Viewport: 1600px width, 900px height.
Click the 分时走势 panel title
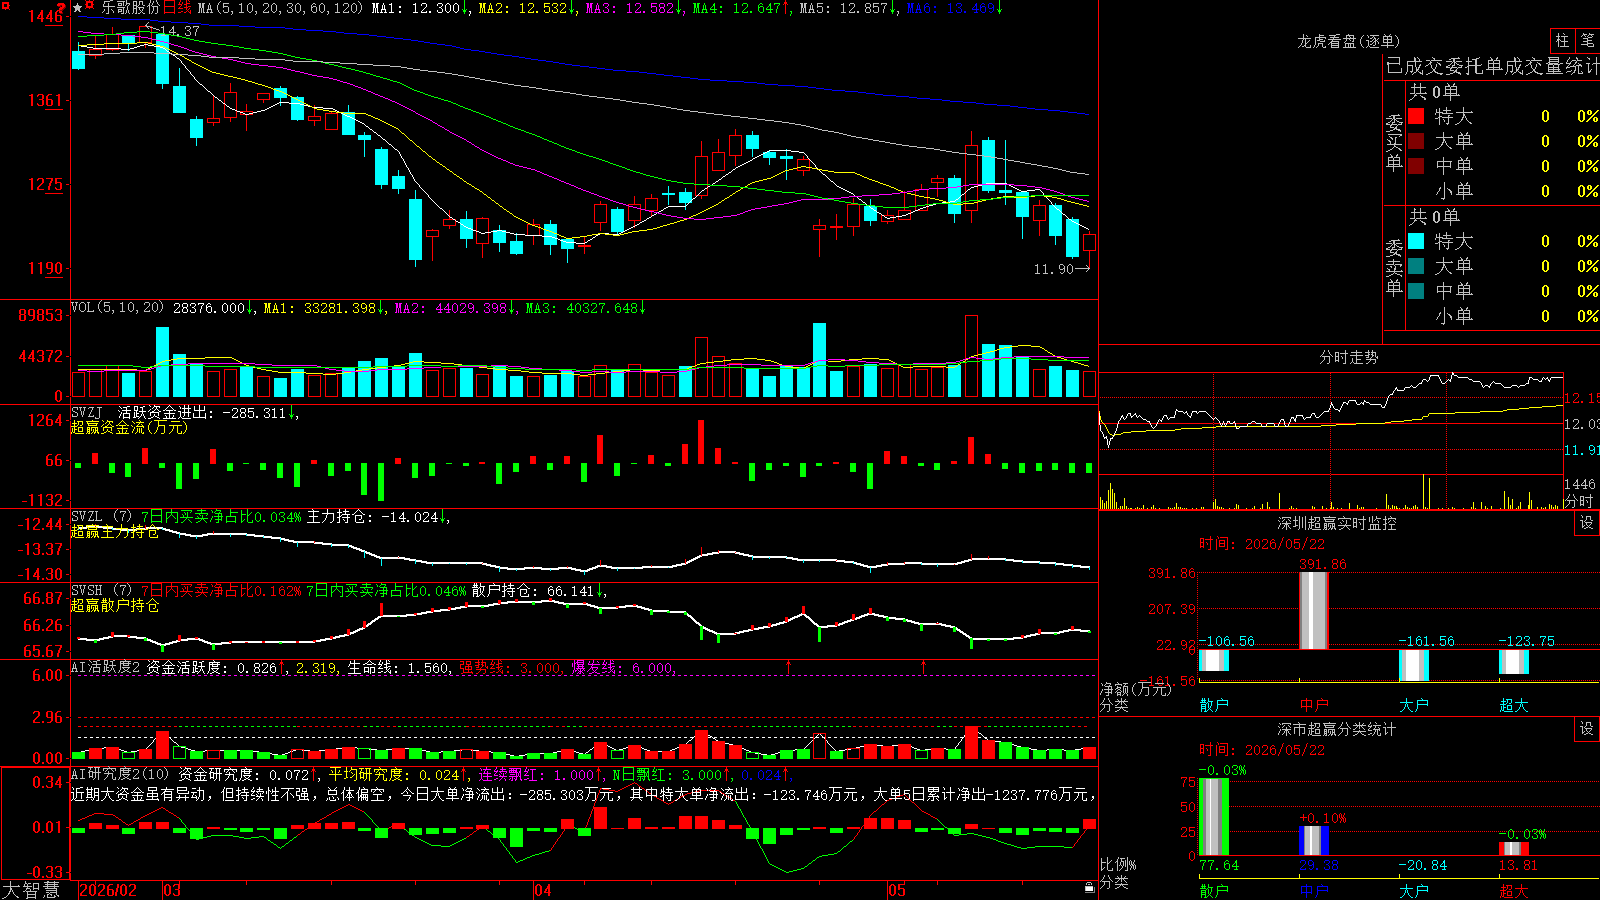(1348, 357)
